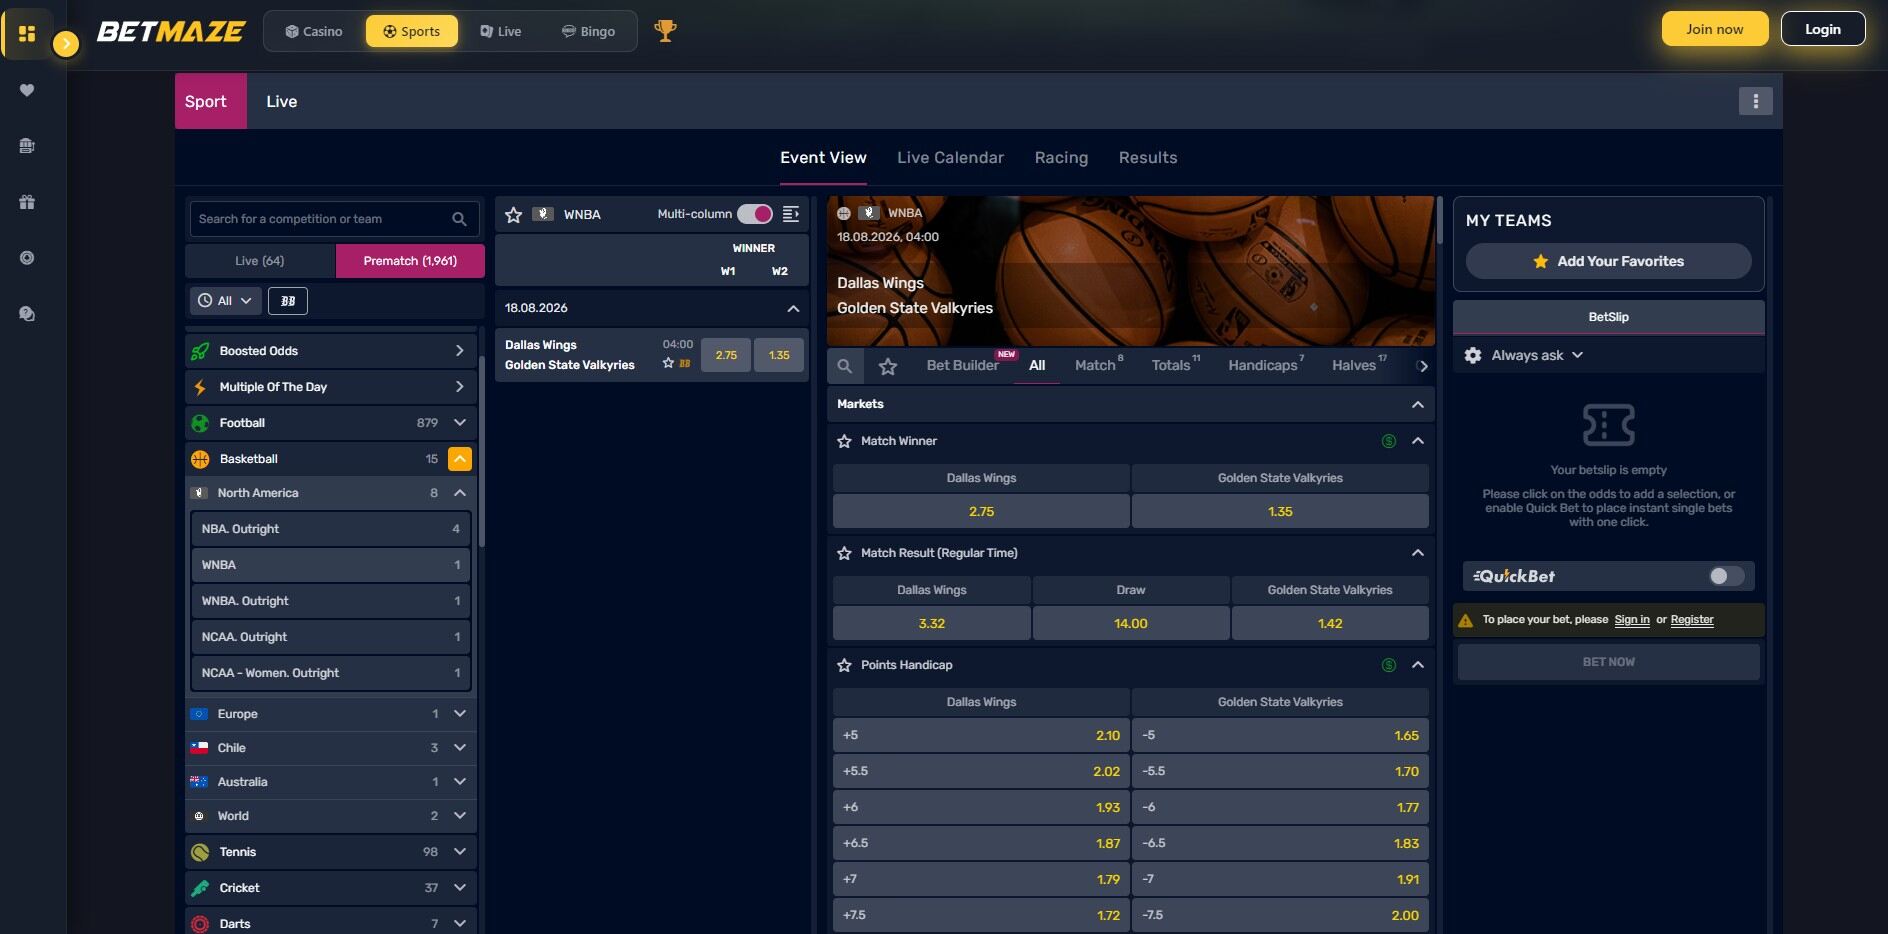Collapse the Basketball category
This screenshot has height=934, width=1888.
pyautogui.click(x=460, y=459)
